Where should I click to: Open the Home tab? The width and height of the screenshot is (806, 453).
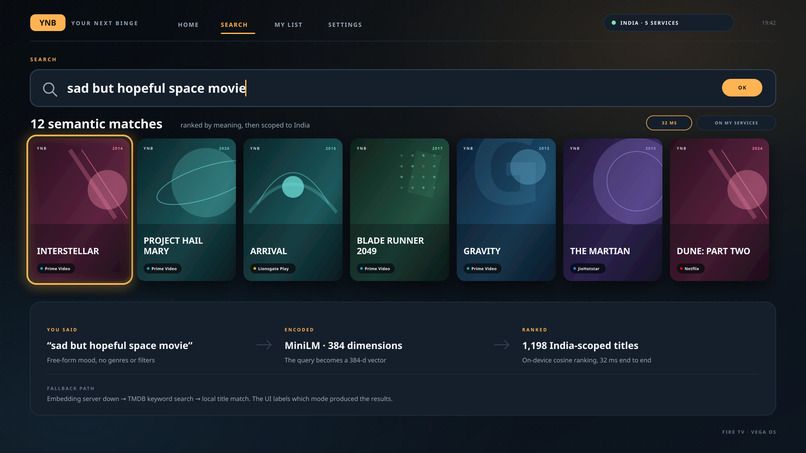[188, 25]
